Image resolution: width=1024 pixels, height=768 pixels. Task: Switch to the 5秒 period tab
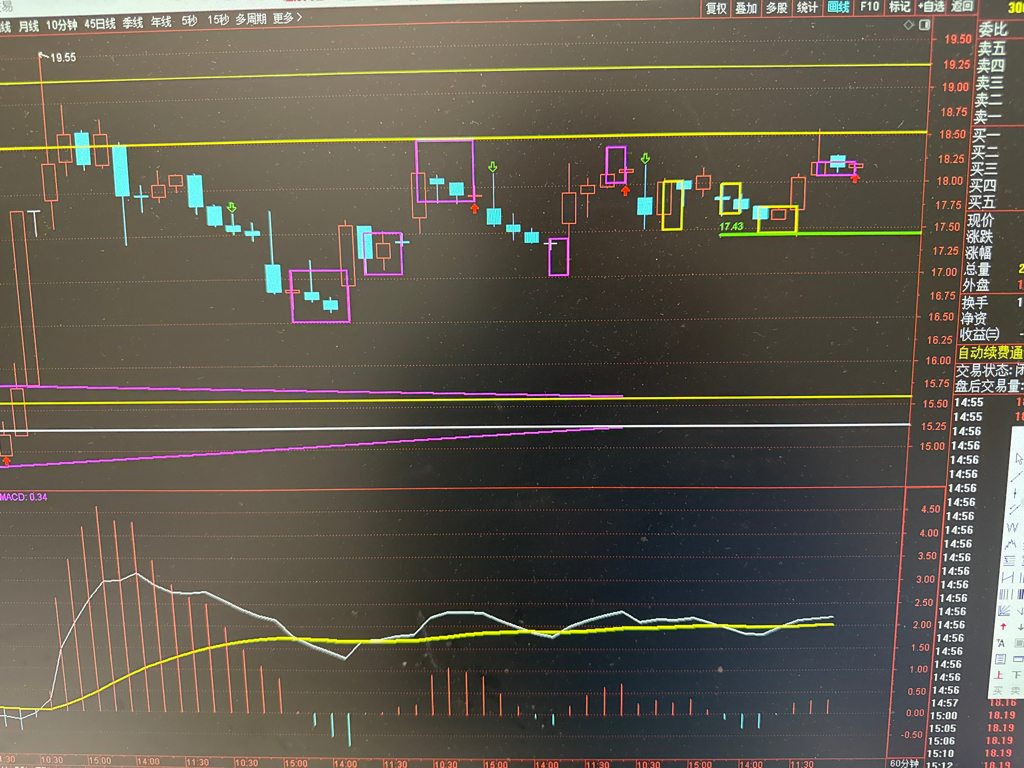(189, 21)
